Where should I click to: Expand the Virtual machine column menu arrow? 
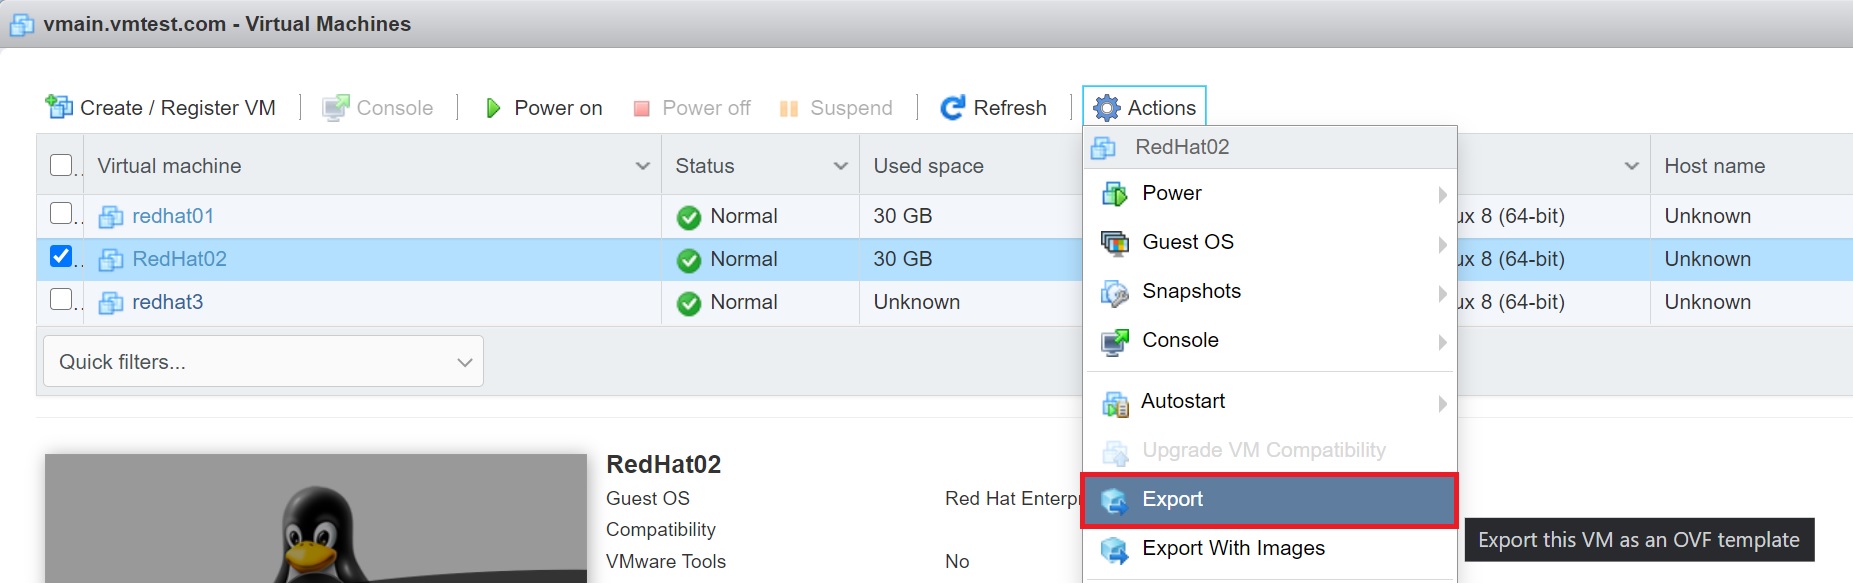(x=642, y=166)
